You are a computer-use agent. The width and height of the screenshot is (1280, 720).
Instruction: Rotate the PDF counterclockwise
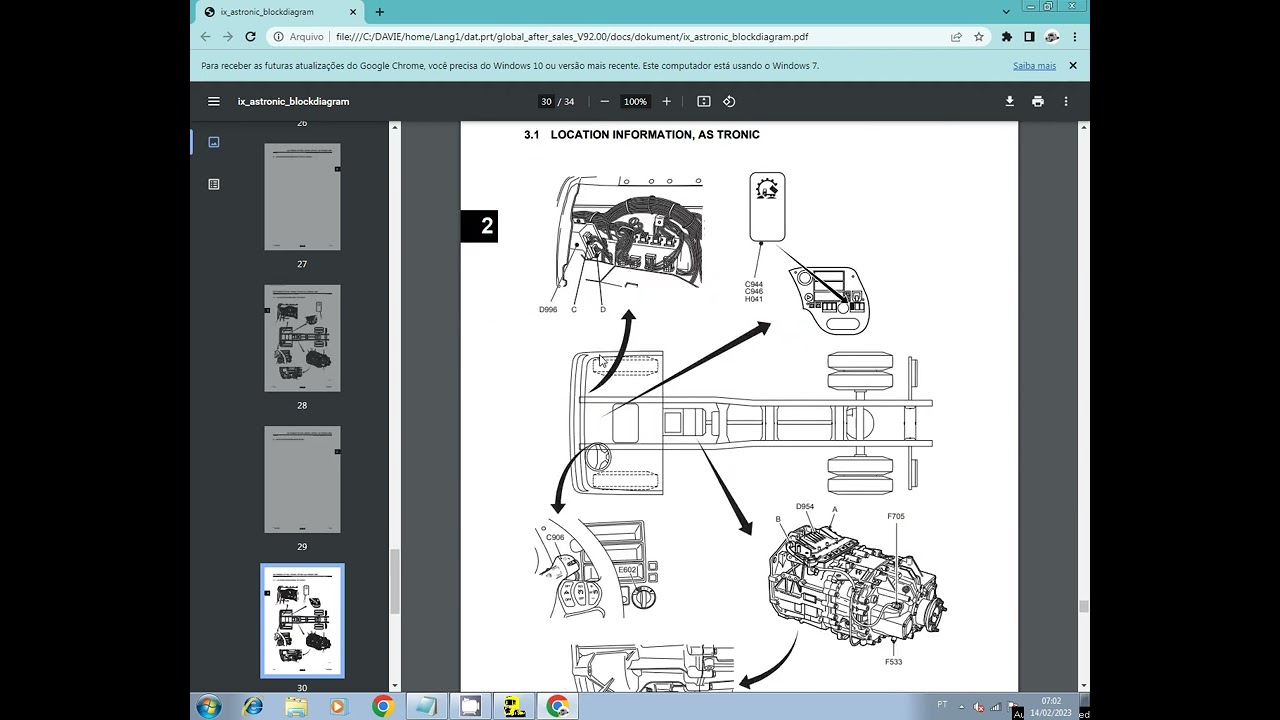point(729,101)
